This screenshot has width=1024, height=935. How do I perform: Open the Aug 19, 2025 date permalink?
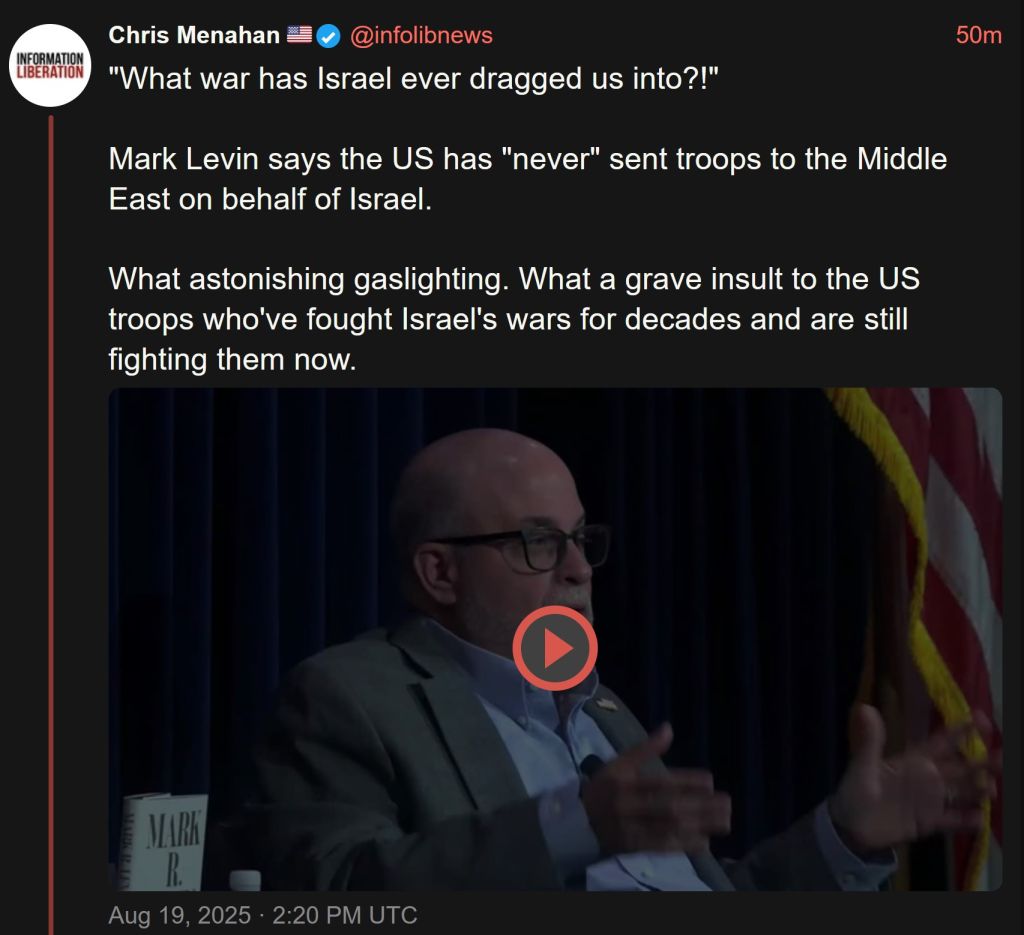(x=180, y=915)
